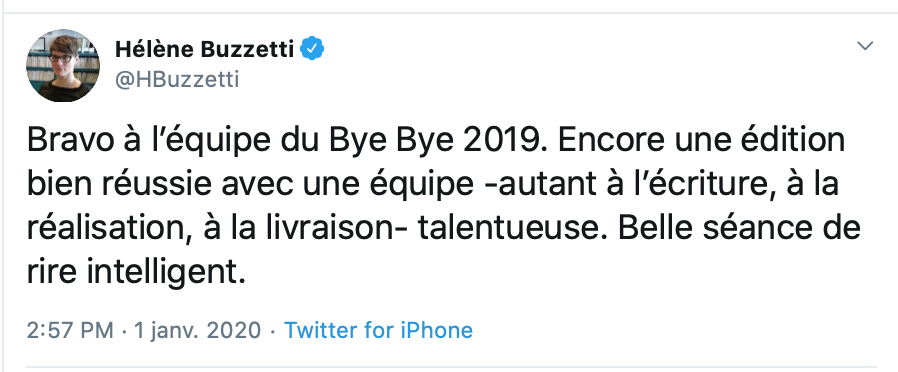This screenshot has width=898, height=372.
Task: Click the 2:57 PM timestamp
Action: (70, 330)
